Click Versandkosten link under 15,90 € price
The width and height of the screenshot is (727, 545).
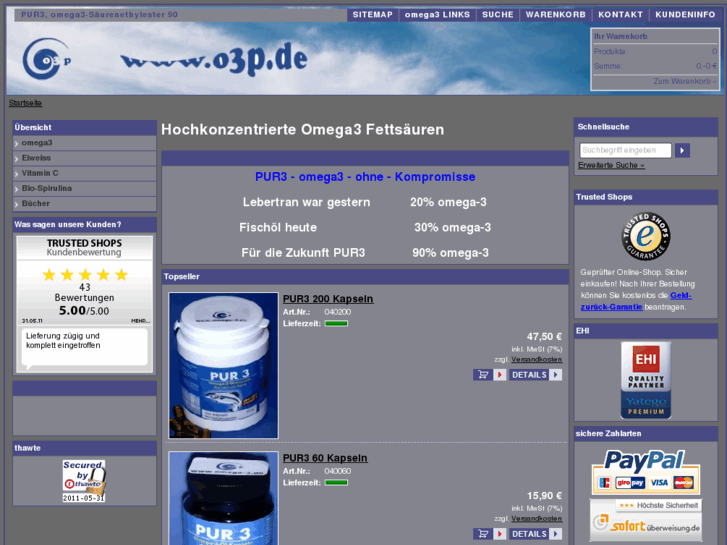pyautogui.click(x=536, y=519)
